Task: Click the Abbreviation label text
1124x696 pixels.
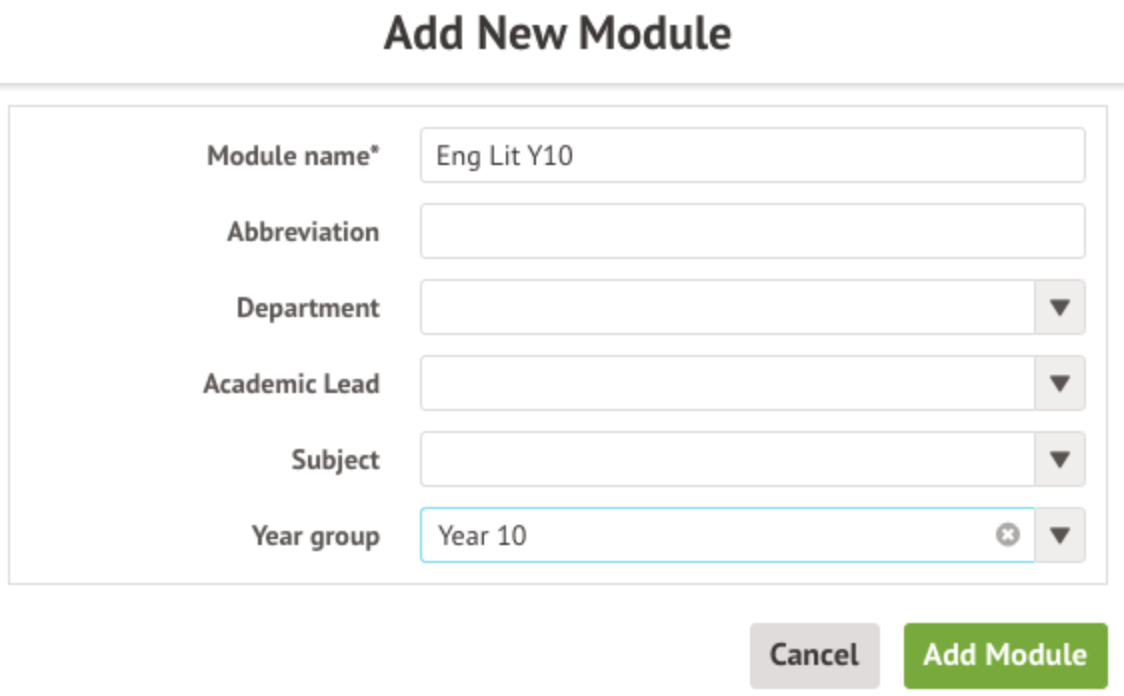Action: (x=303, y=233)
